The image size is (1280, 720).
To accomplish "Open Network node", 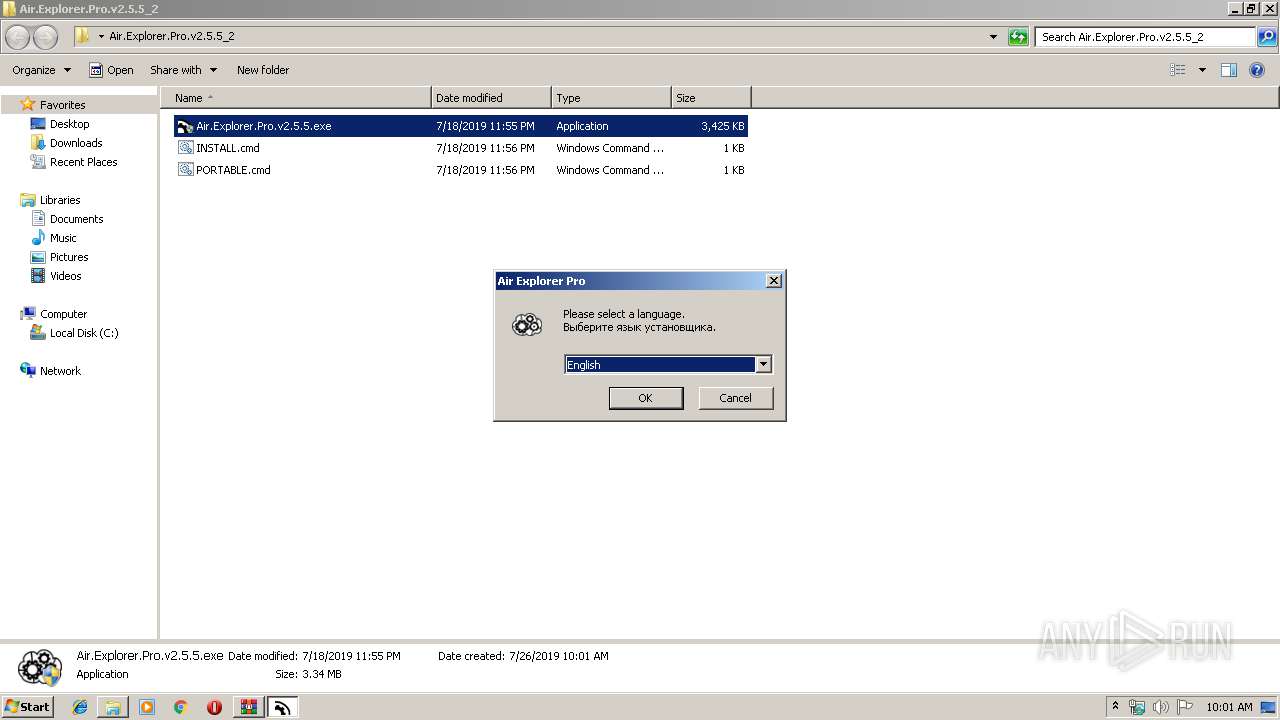I will coord(60,371).
